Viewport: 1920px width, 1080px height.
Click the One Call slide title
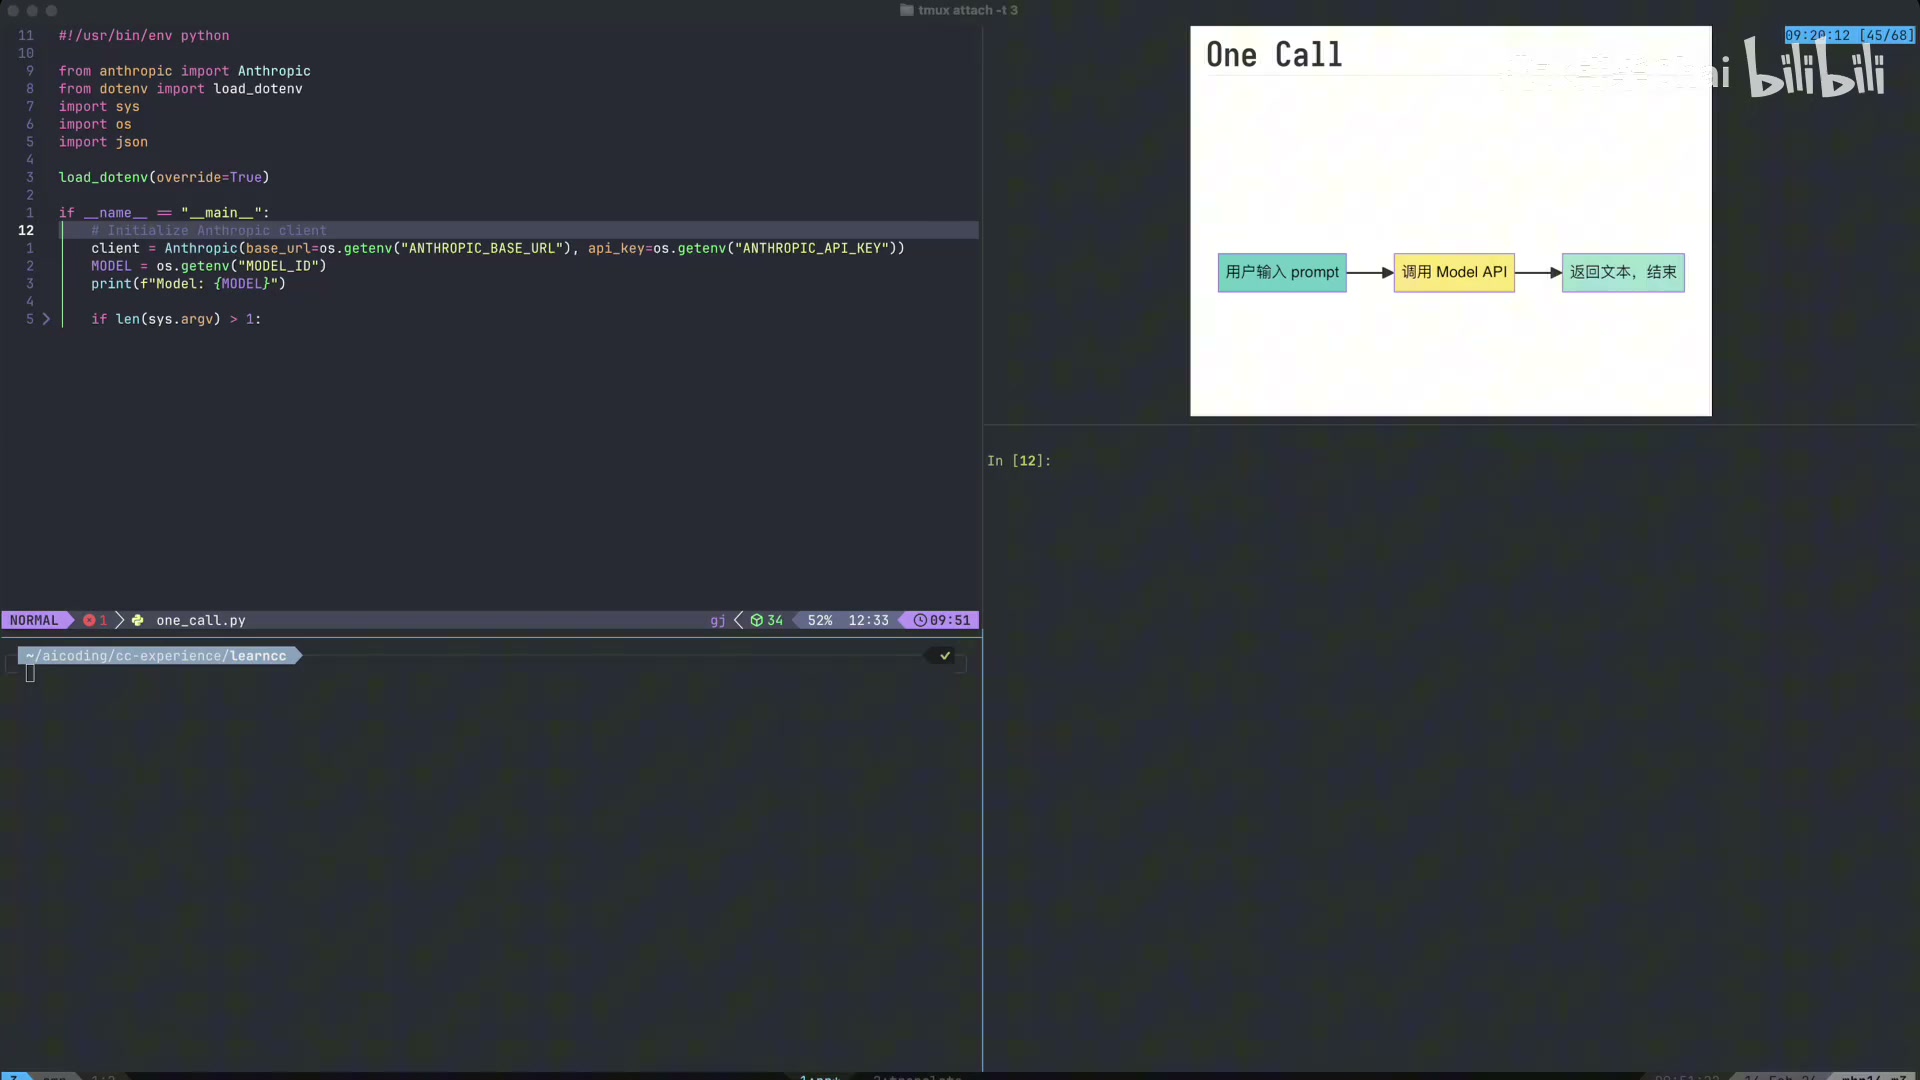(x=1273, y=55)
